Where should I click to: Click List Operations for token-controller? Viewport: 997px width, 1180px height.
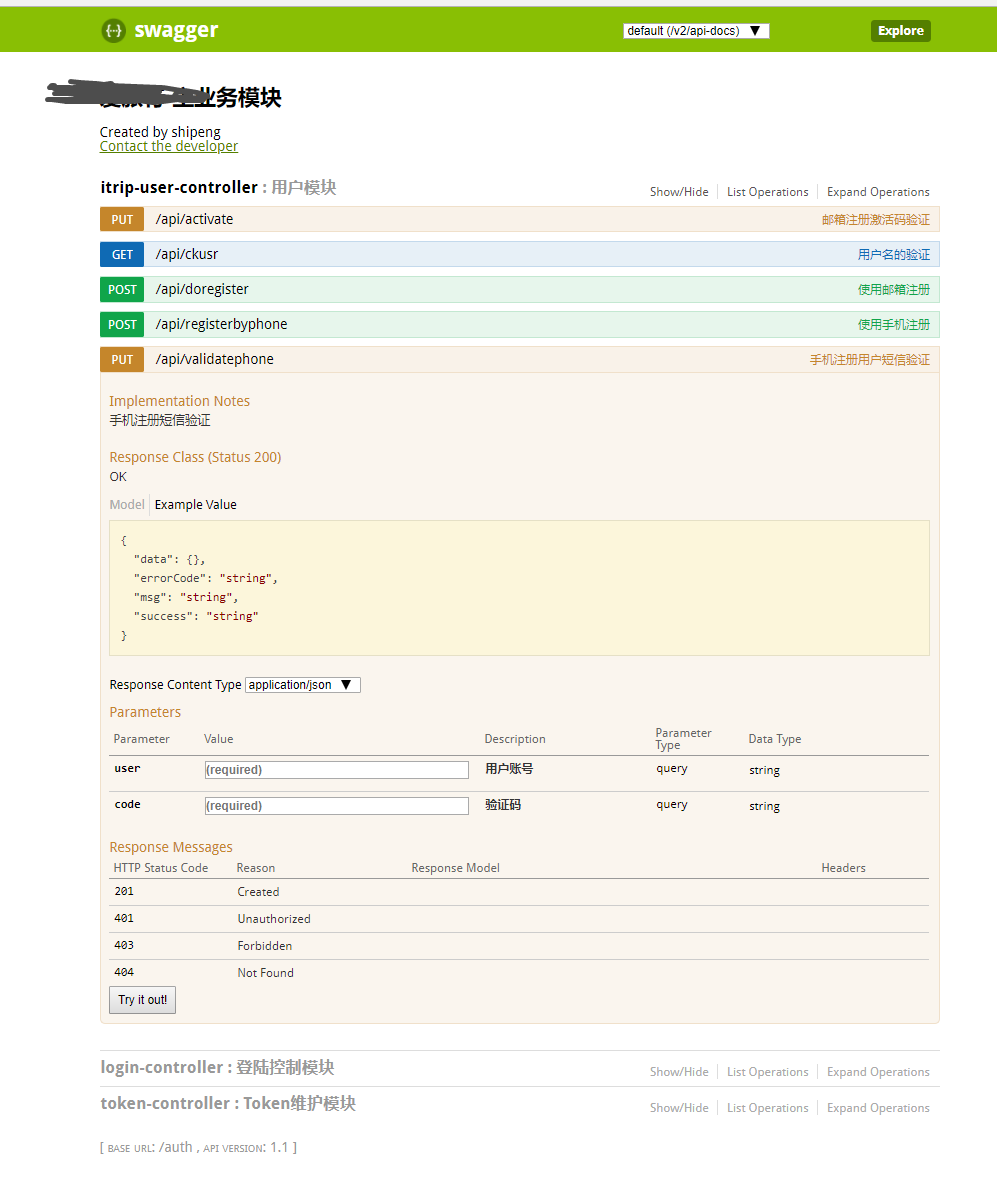point(768,1109)
